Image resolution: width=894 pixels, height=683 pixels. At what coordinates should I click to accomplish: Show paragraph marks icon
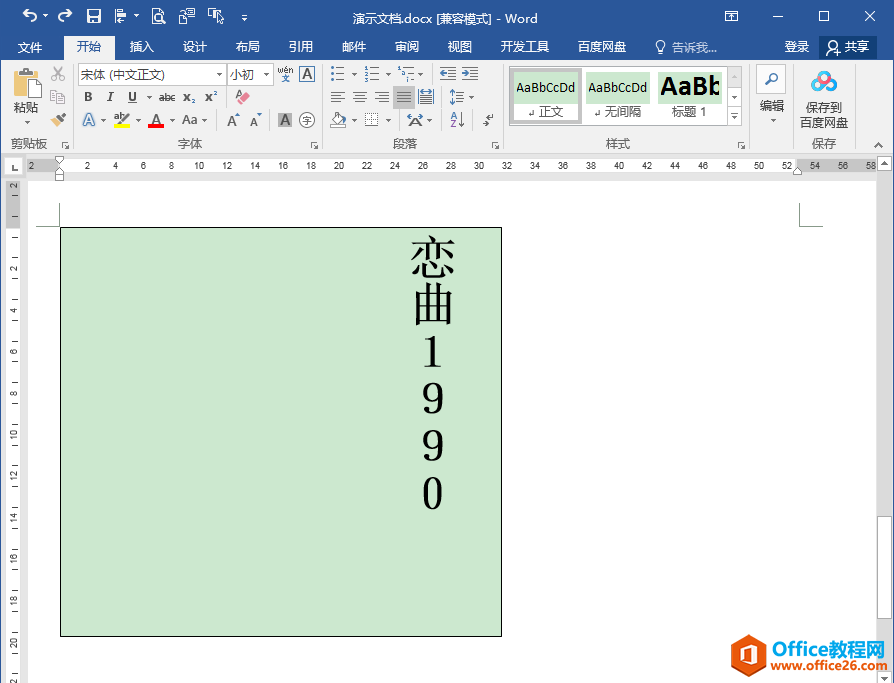pyautogui.click(x=488, y=120)
